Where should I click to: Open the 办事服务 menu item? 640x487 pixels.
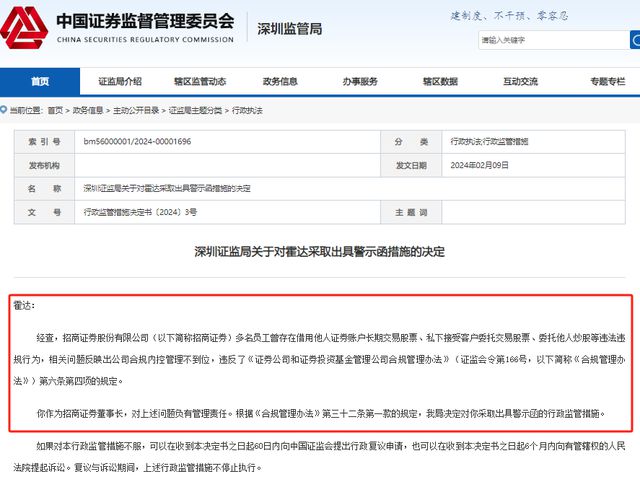click(x=360, y=81)
